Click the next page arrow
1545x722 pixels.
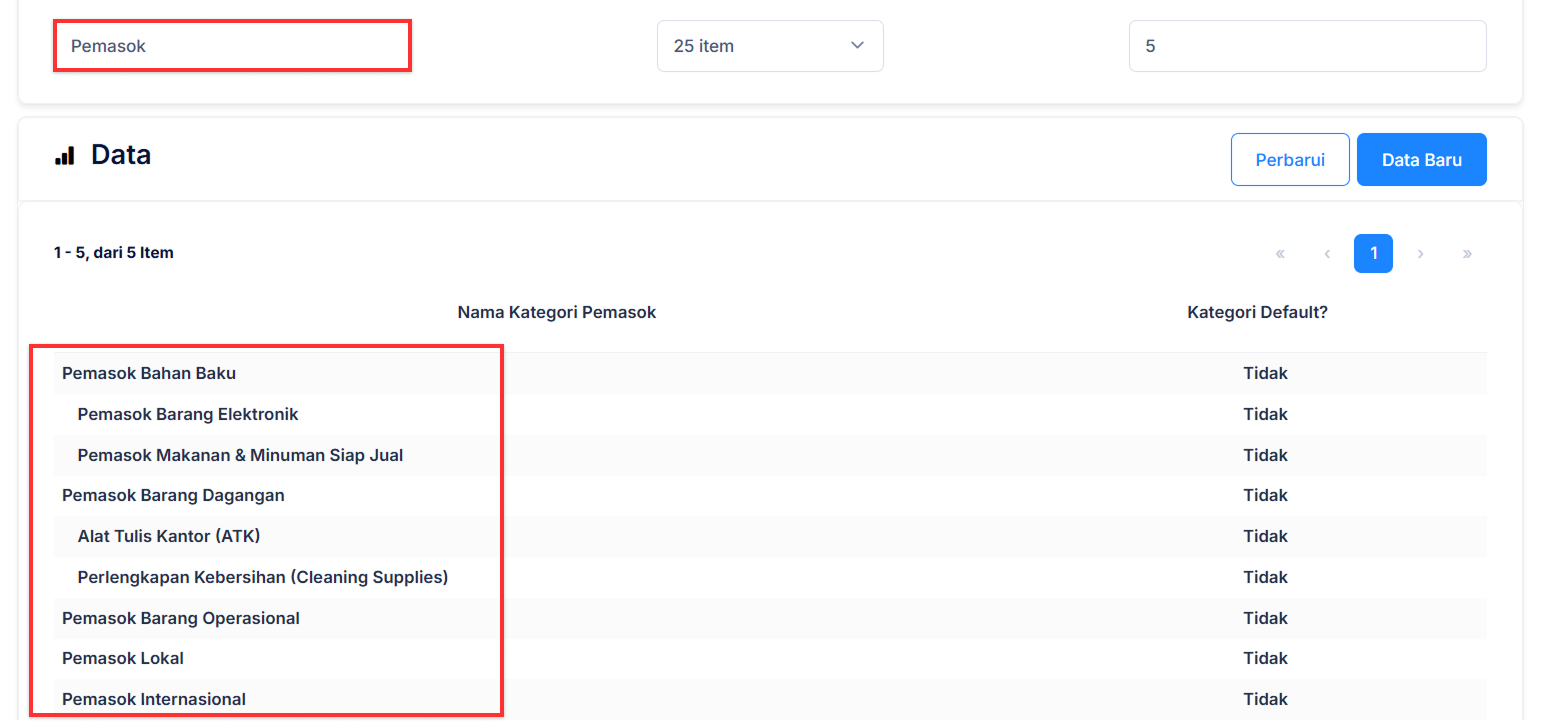pyautogui.click(x=1420, y=254)
